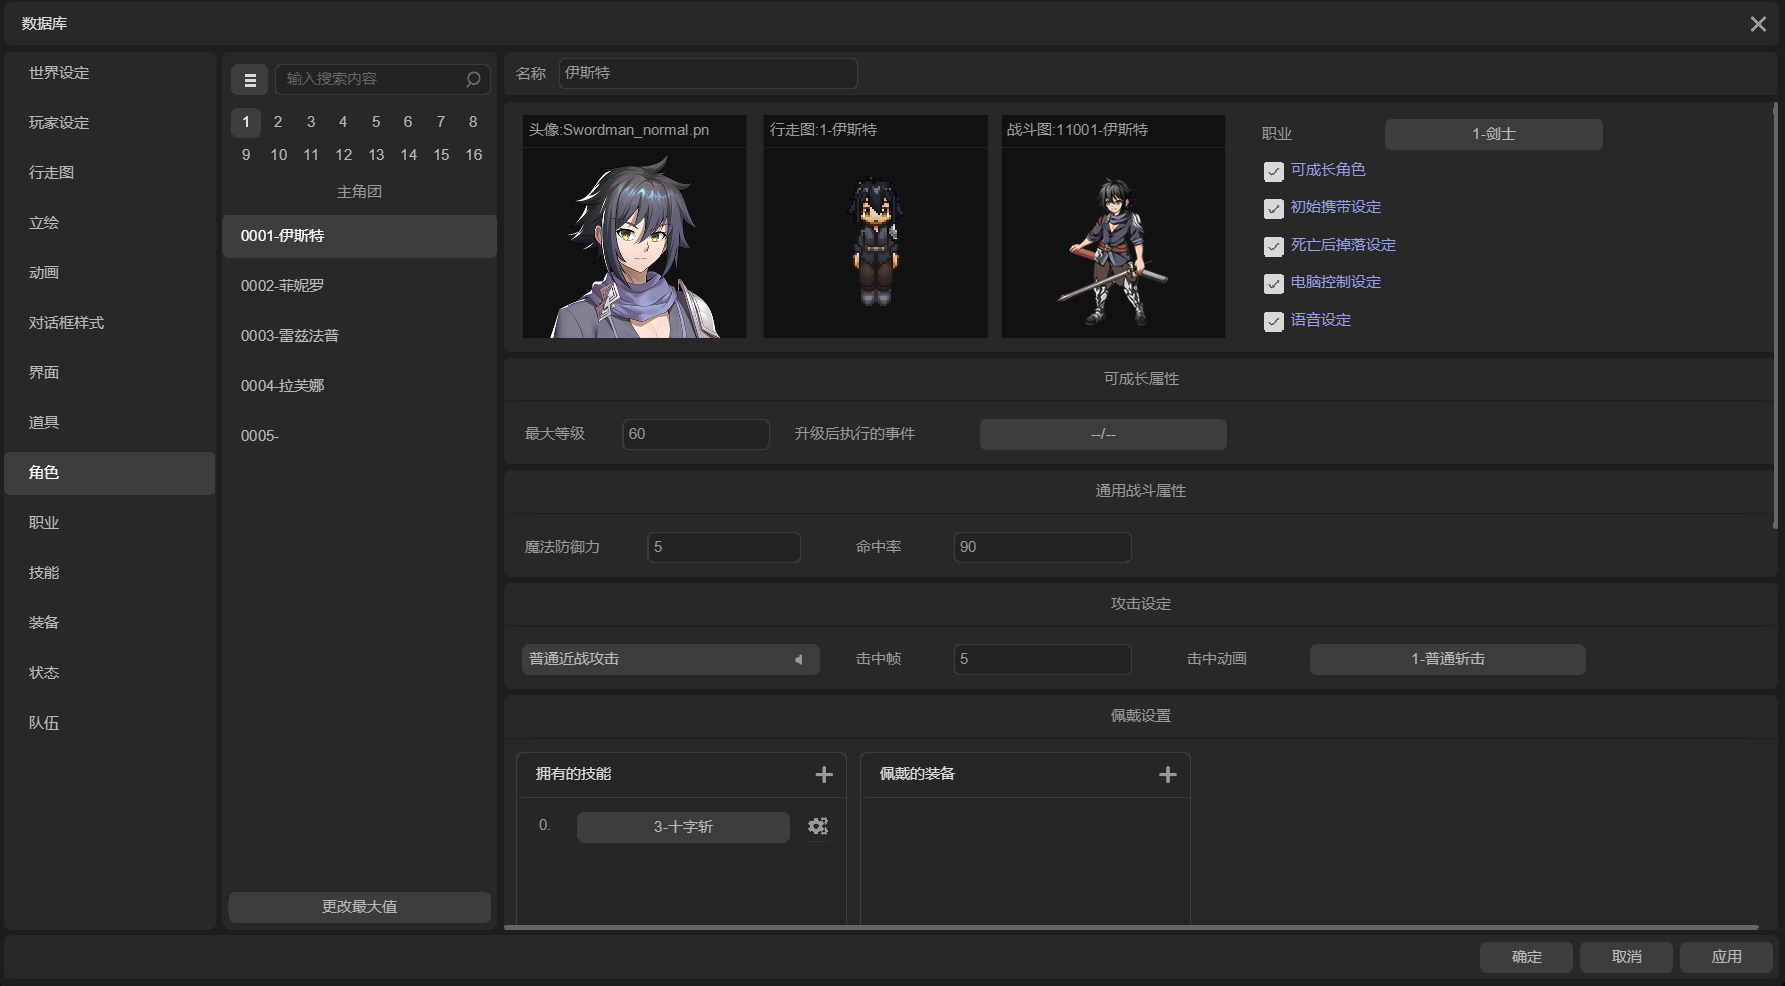Click the horizontal scrollbar under the editor

pyautogui.click(x=1131, y=928)
